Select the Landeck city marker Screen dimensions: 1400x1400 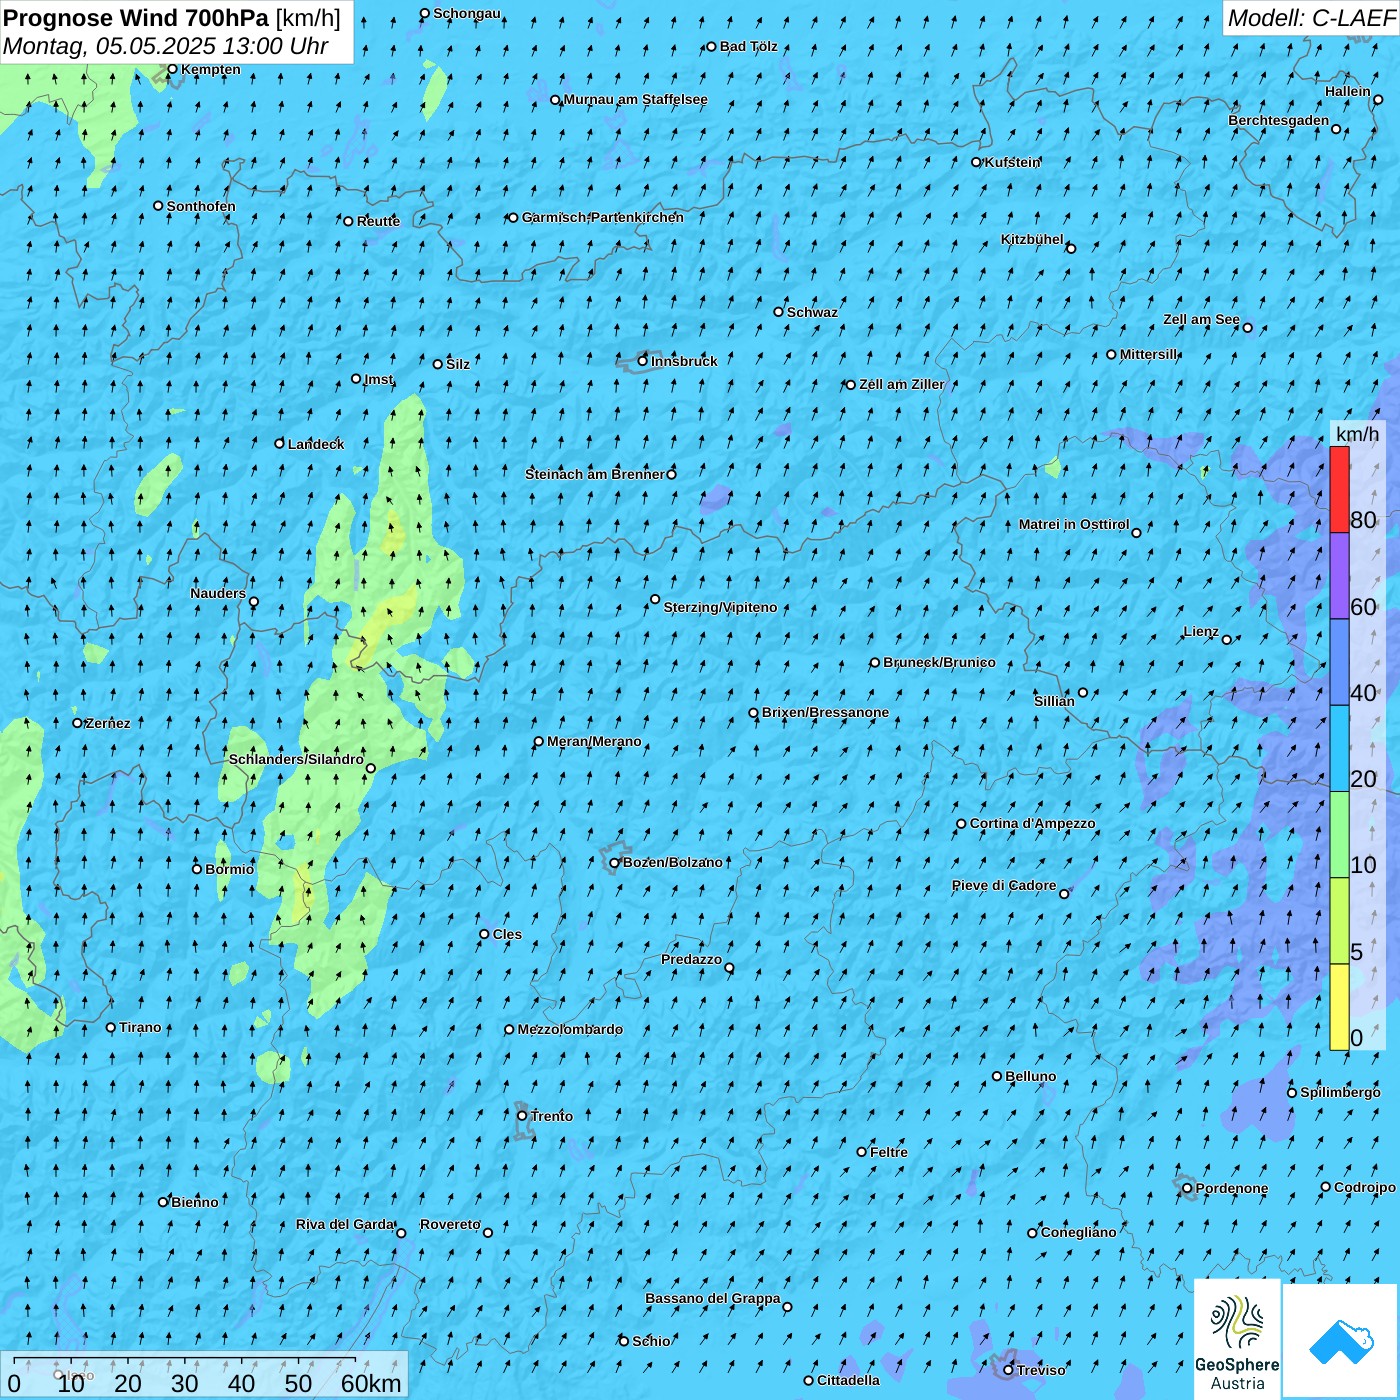click(280, 443)
